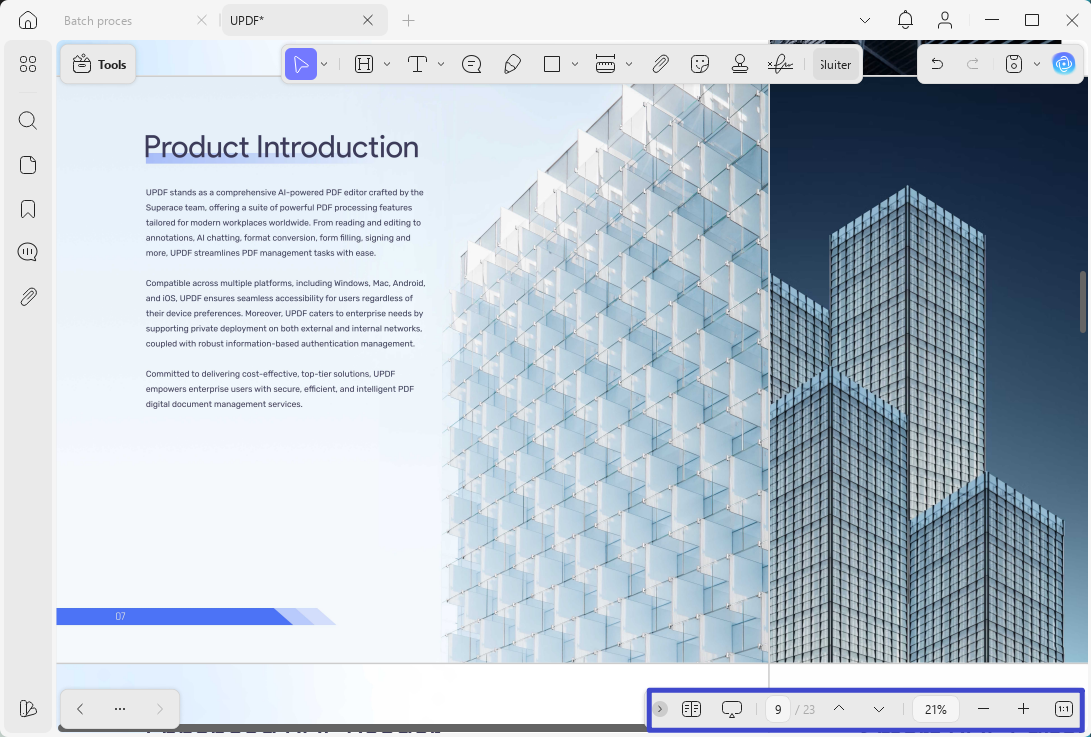Open the Tools button
The height and width of the screenshot is (737, 1091).
point(98,65)
